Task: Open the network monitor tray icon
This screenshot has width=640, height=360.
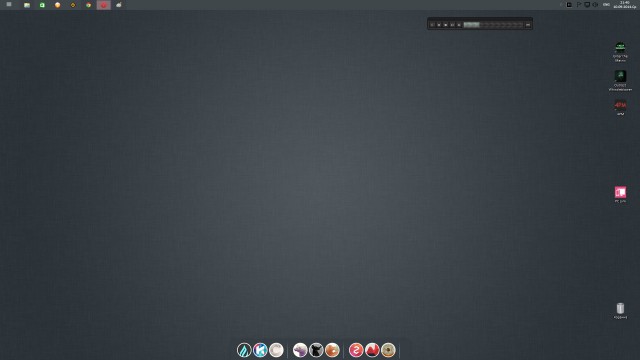Action: (x=587, y=4)
